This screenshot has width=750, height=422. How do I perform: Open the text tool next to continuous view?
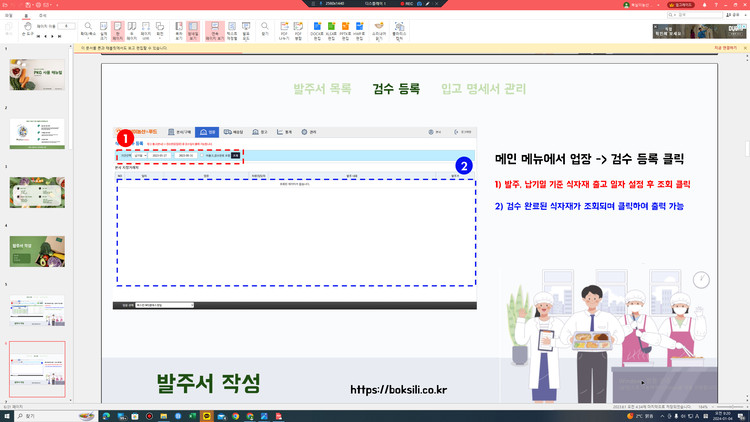point(232,31)
